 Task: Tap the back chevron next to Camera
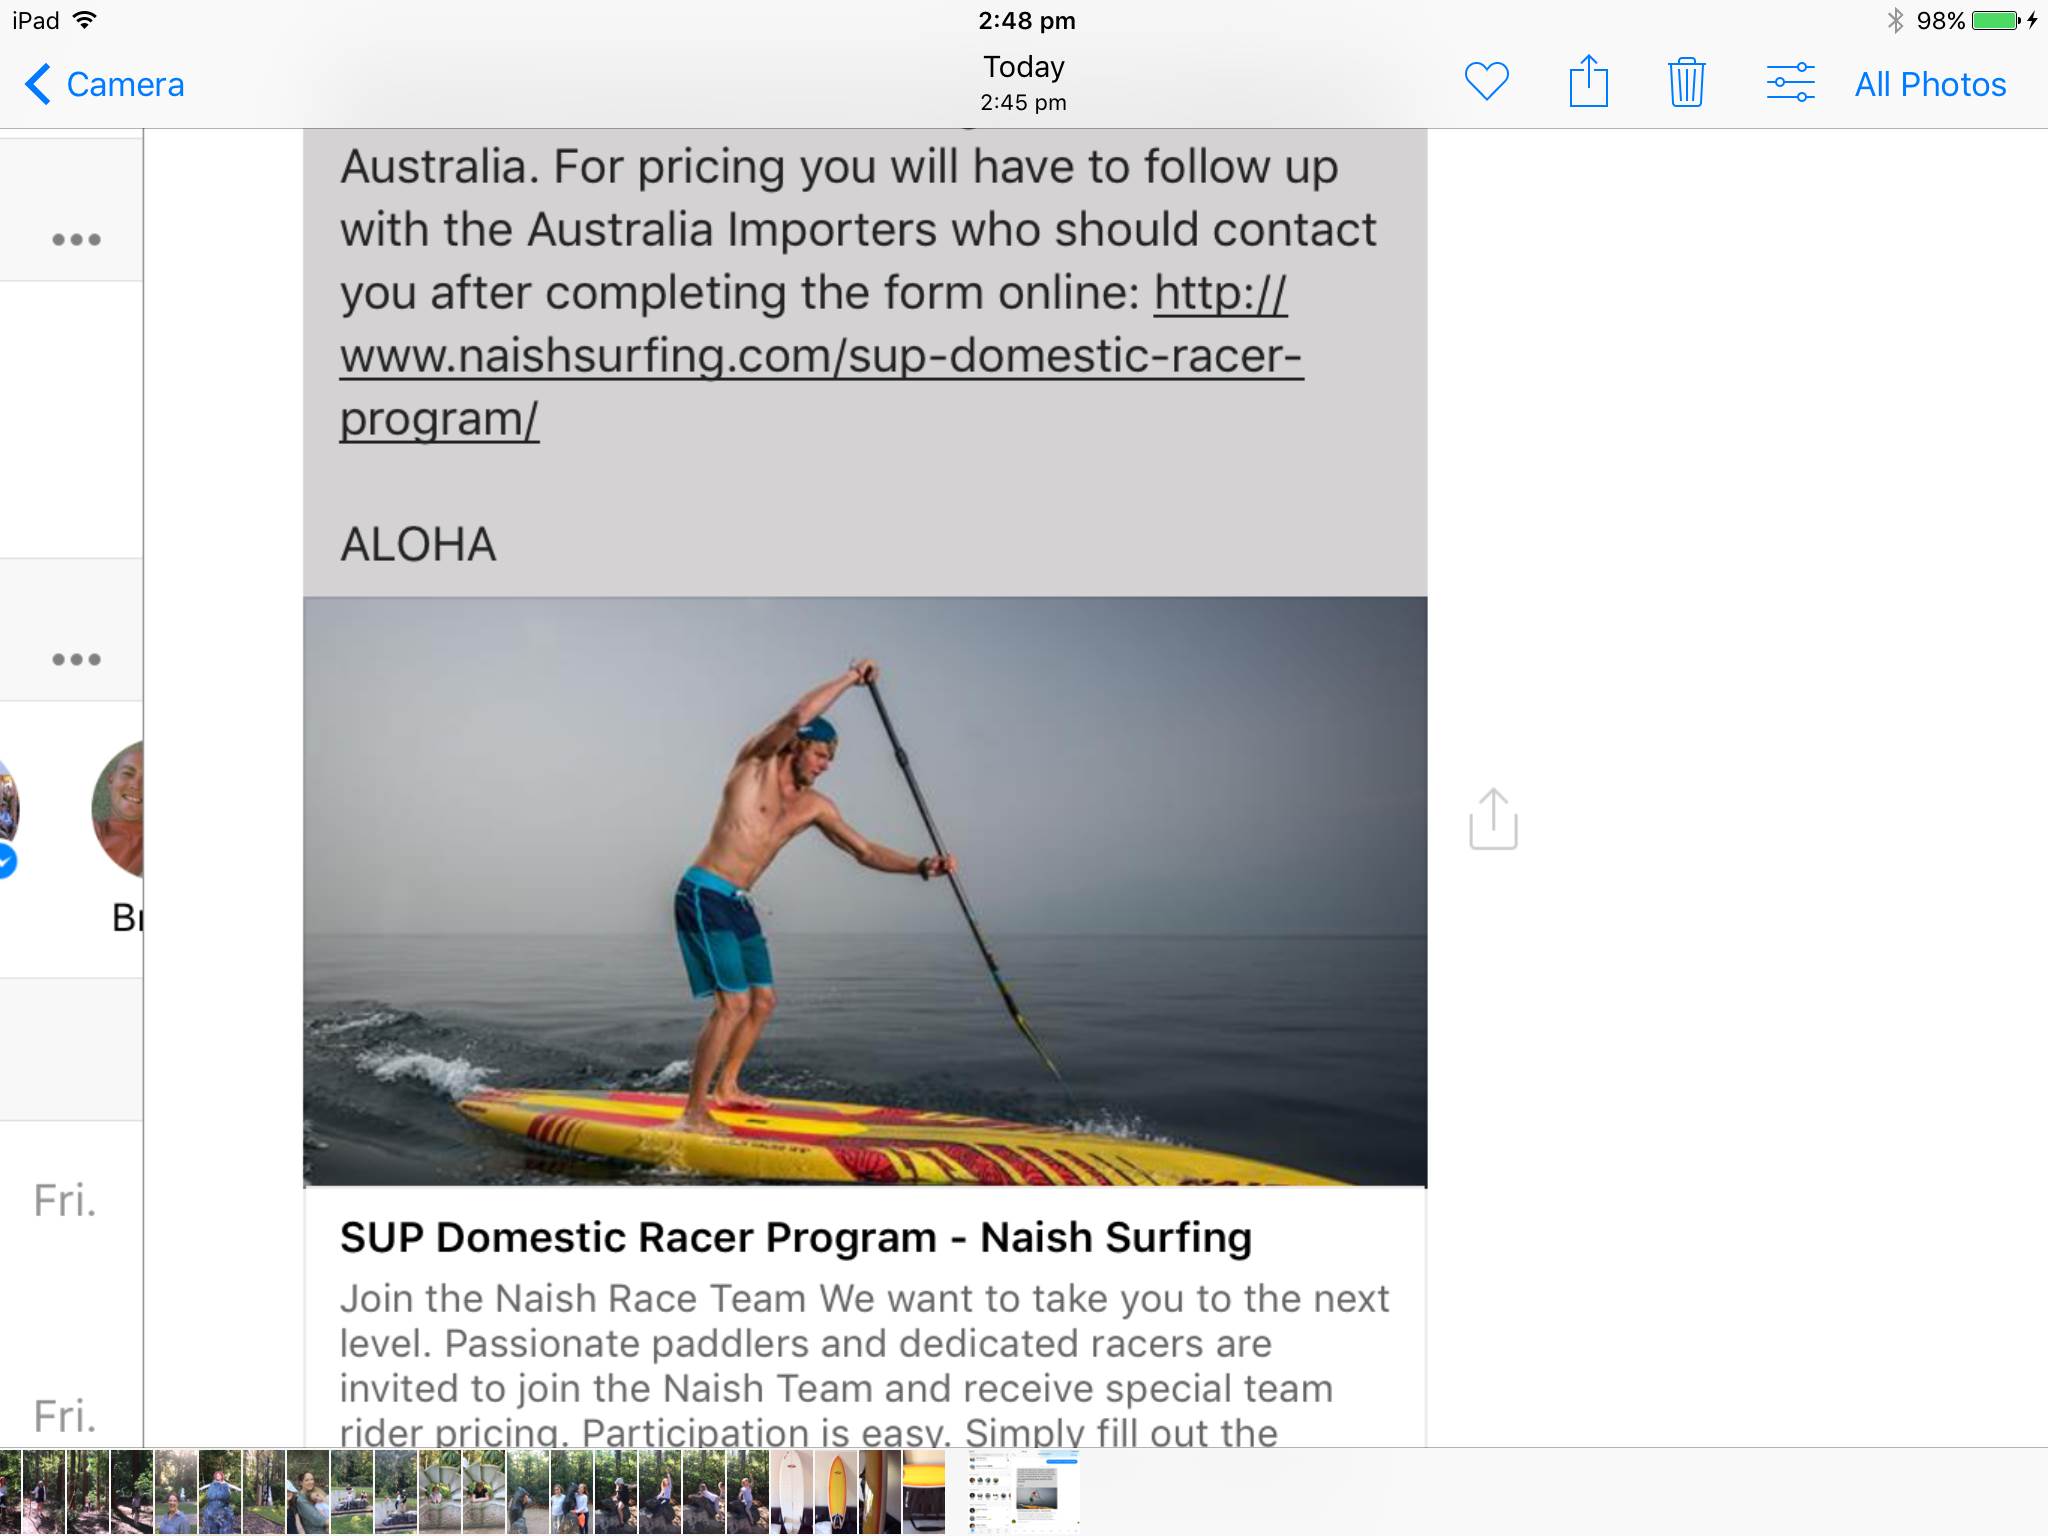37,84
